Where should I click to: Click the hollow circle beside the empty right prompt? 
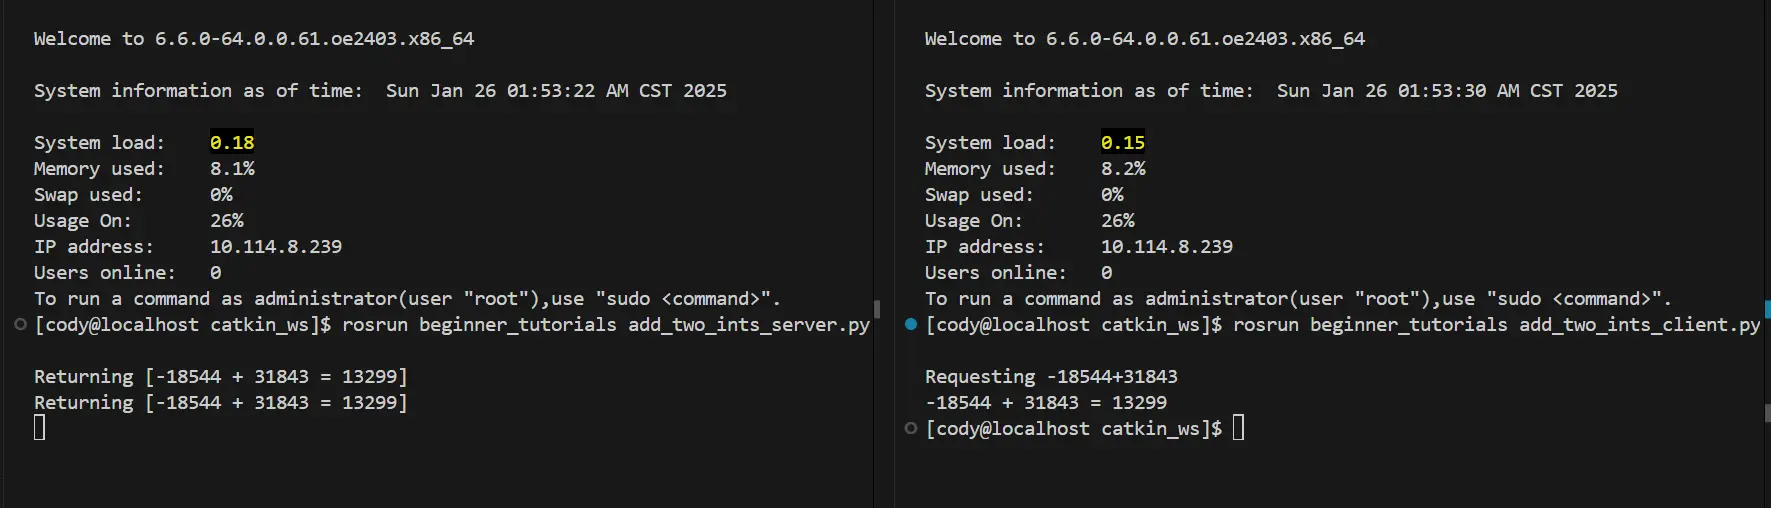point(910,428)
